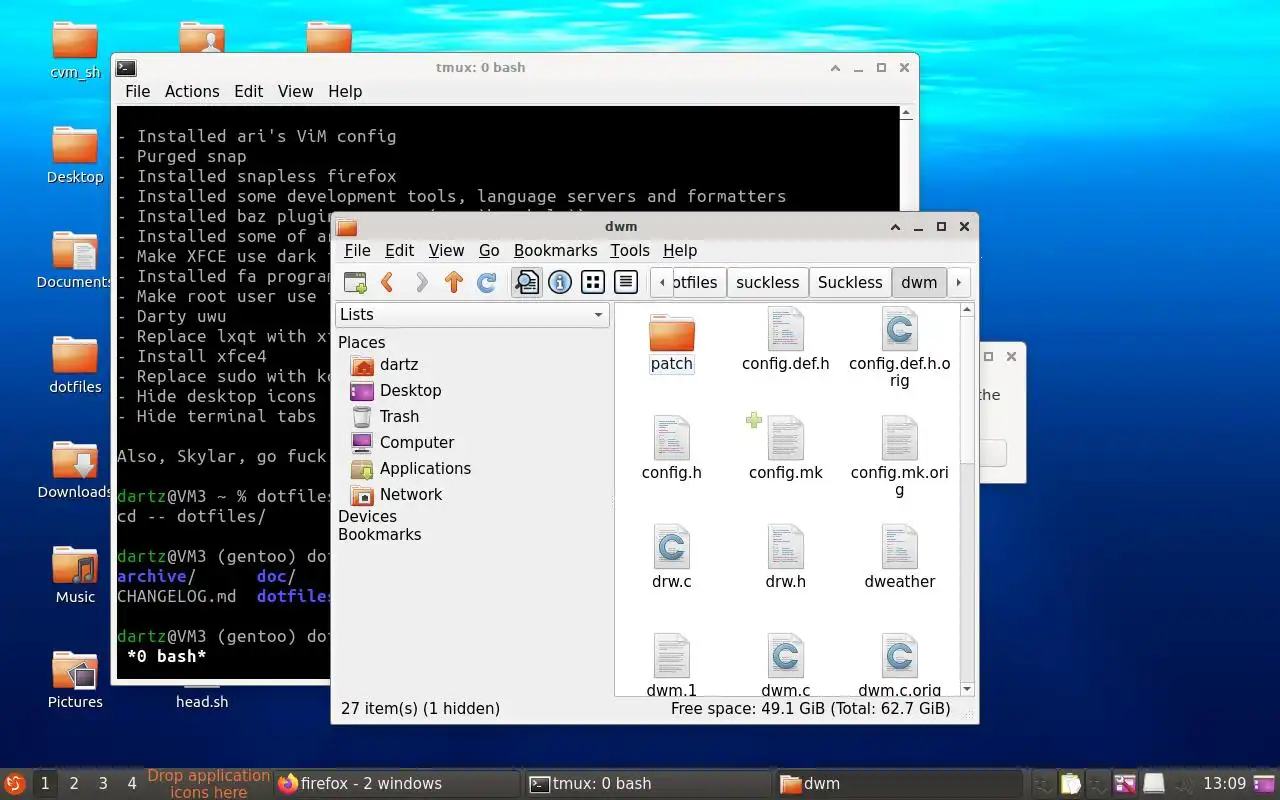Select dwm.c.orig file icon
The width and height of the screenshot is (1280, 800).
point(899,657)
